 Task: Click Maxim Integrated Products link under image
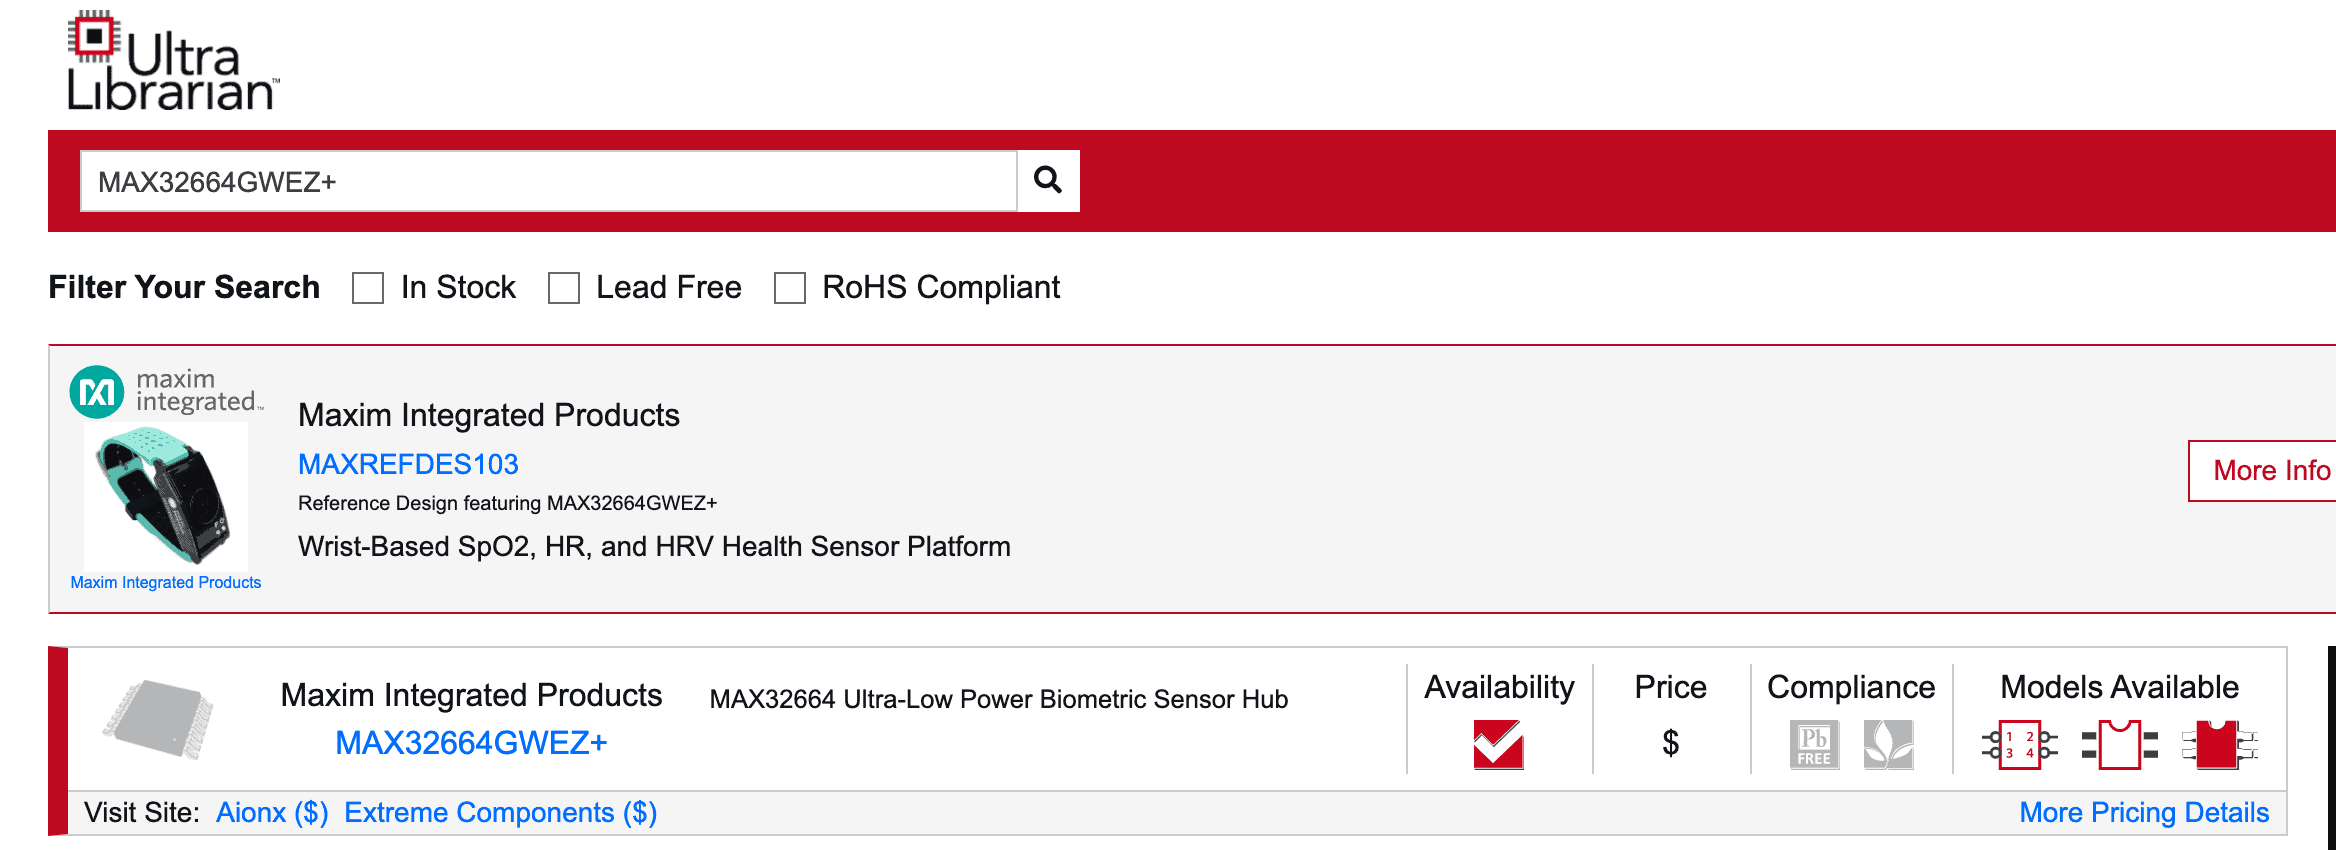coord(166,583)
